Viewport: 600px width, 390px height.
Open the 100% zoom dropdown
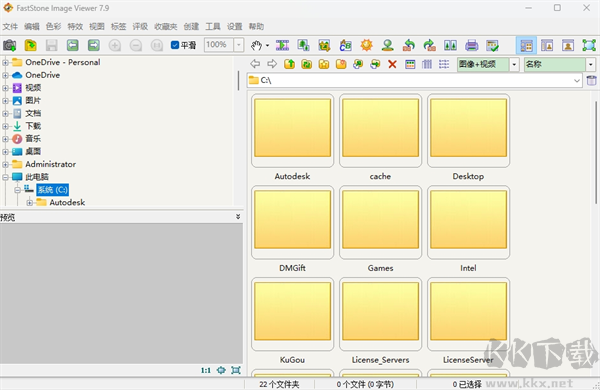[239, 45]
